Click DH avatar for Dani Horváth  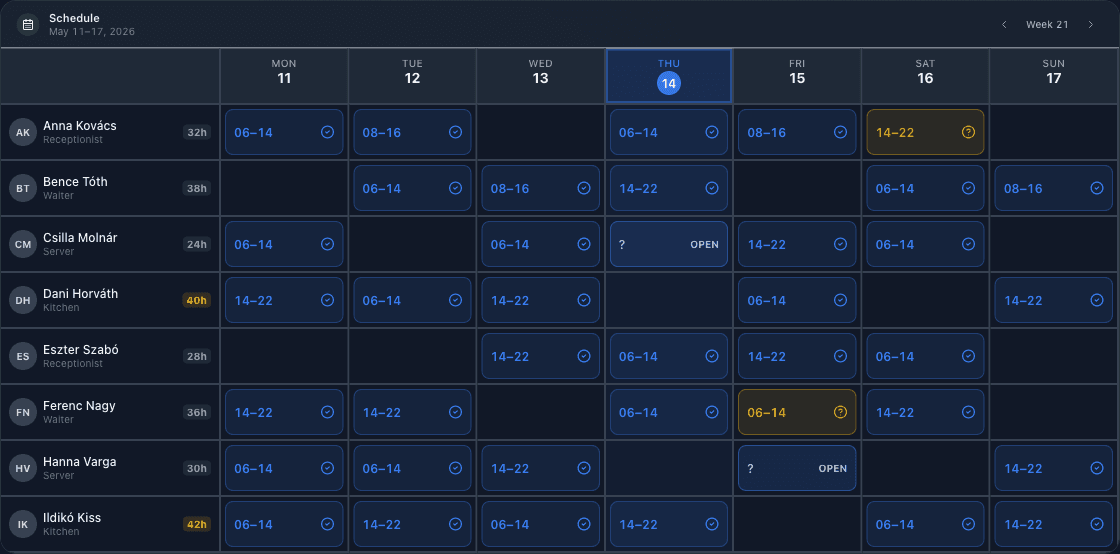23,300
